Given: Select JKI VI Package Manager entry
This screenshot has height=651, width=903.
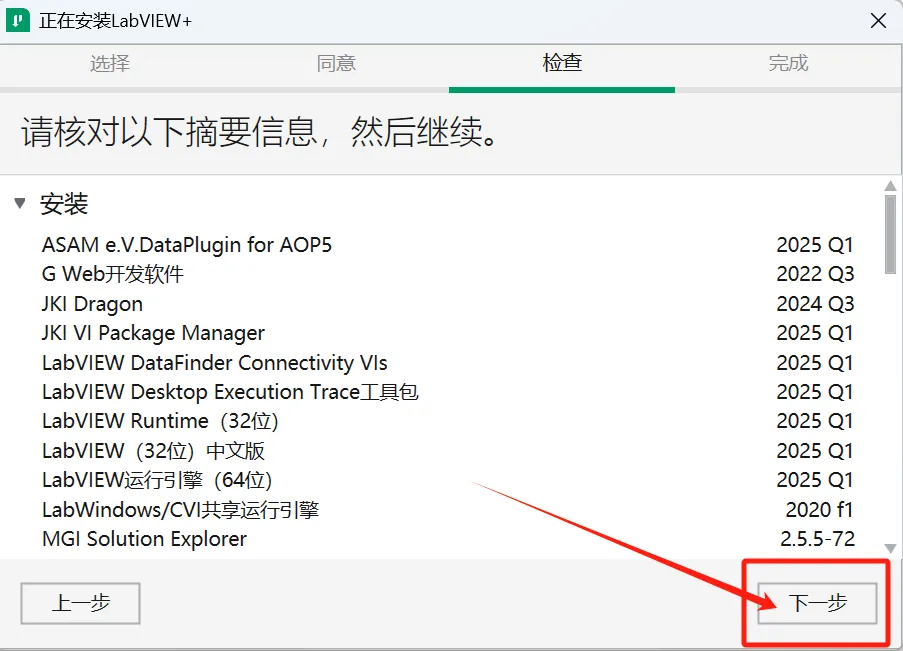Looking at the screenshot, I should (447, 333).
